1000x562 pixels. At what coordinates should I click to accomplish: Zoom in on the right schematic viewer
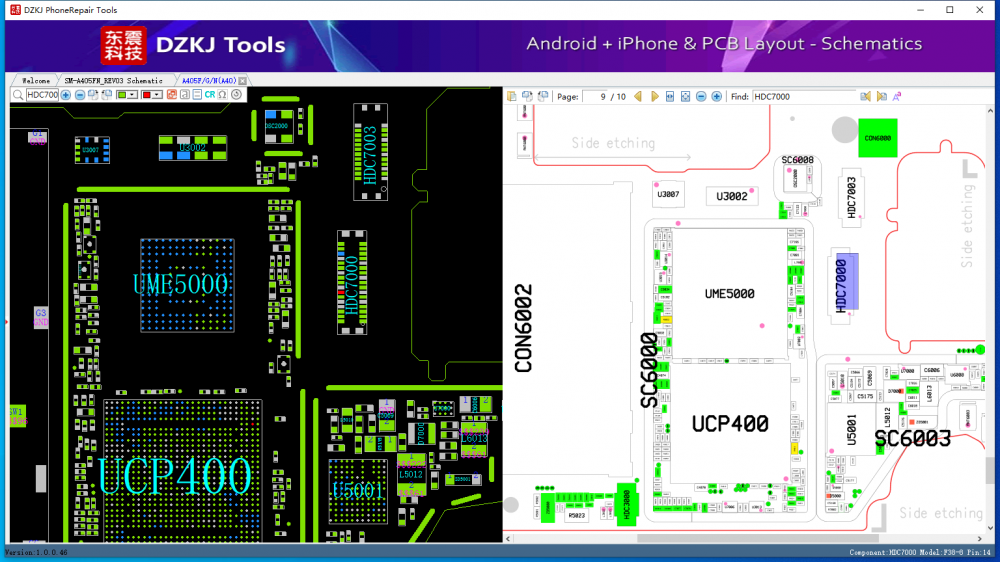pyautogui.click(x=717, y=96)
